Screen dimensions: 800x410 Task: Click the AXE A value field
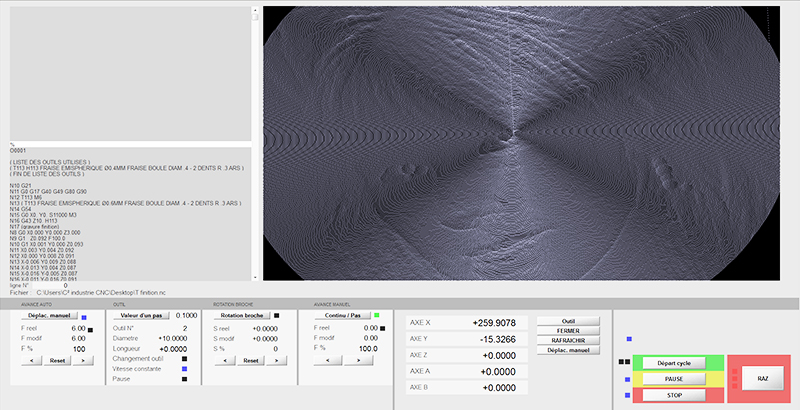(x=497, y=372)
